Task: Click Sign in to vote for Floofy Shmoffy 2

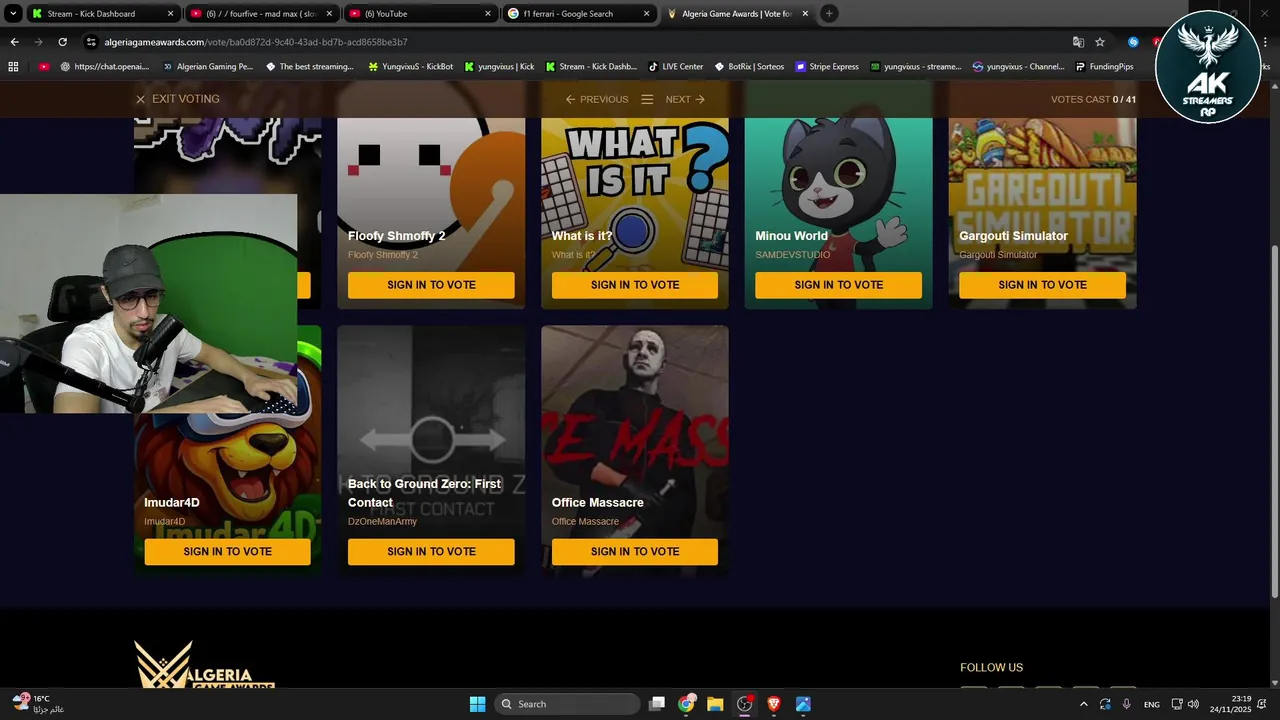Action: coord(431,285)
